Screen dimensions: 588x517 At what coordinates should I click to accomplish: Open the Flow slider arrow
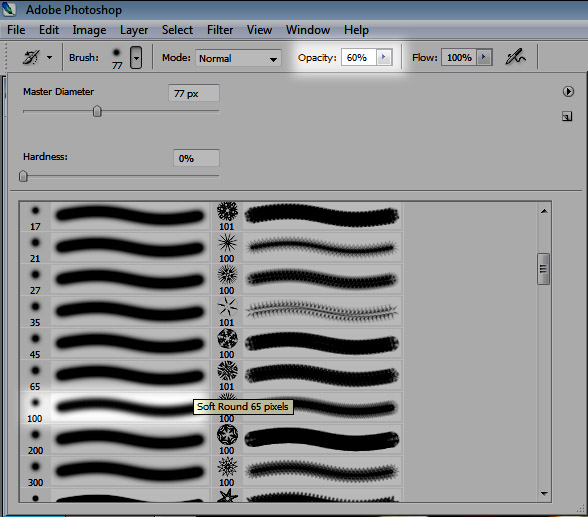[x=484, y=57]
